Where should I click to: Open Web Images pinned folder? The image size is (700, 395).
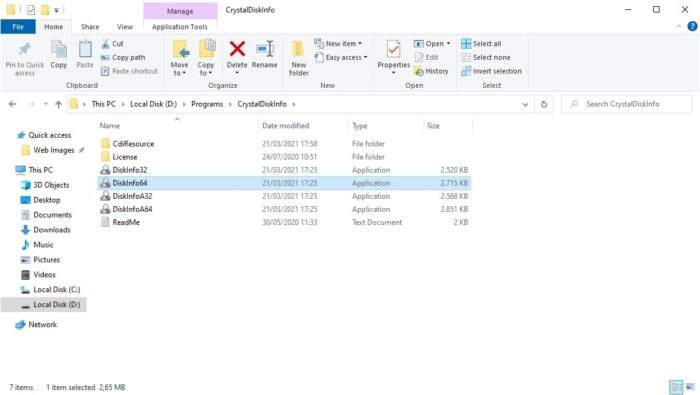48,150
